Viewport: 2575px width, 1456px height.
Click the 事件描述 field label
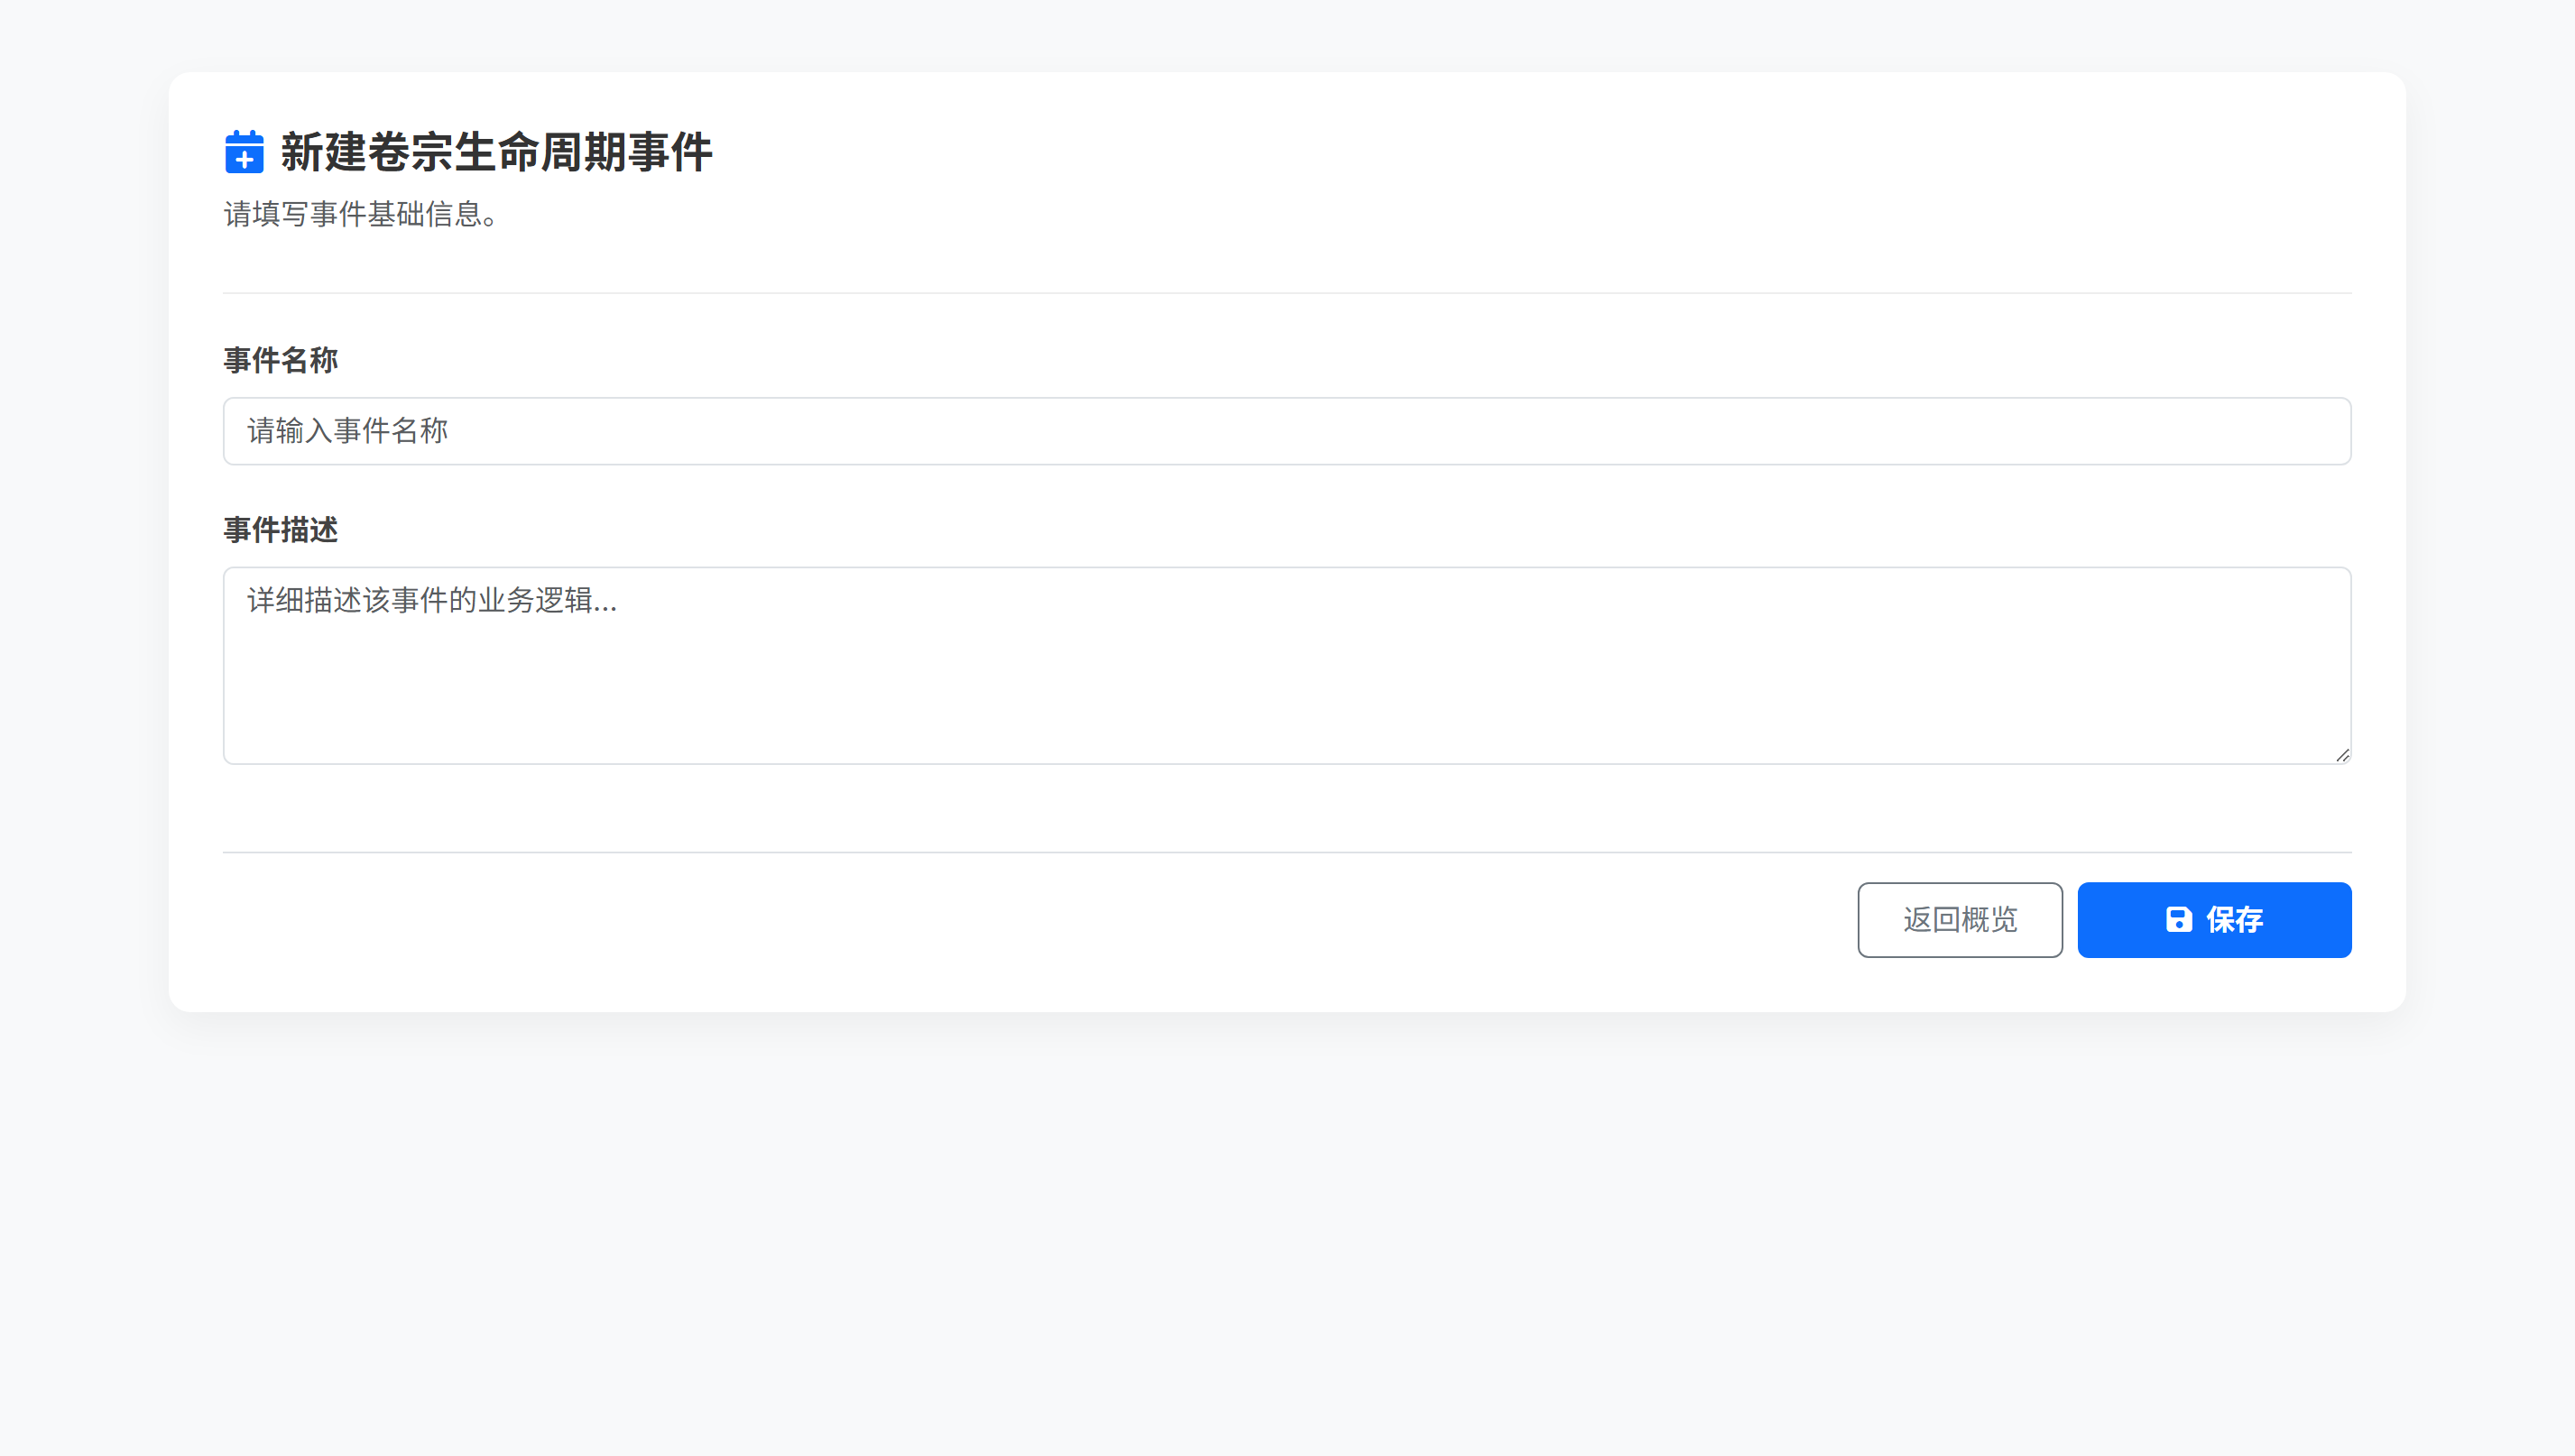click(281, 530)
